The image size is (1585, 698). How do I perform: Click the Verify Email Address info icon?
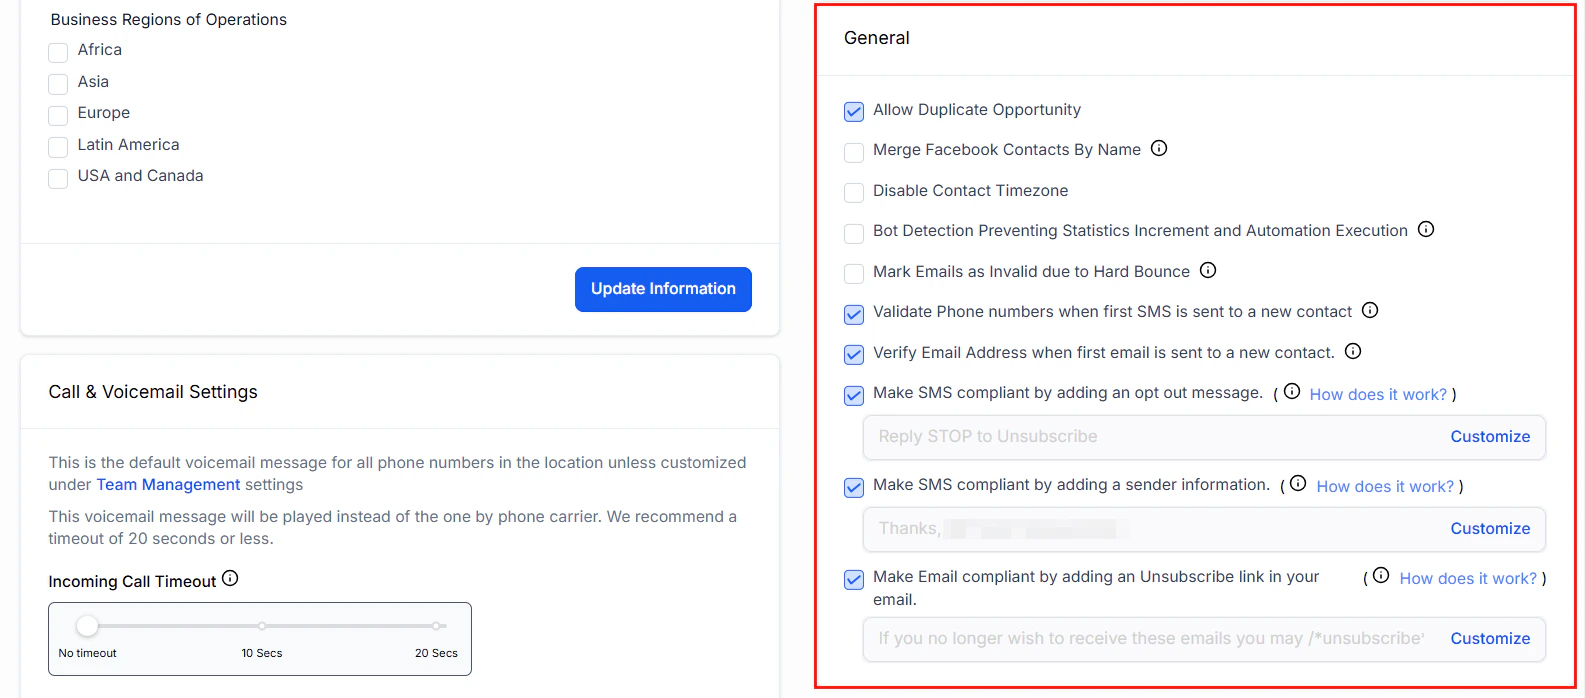coord(1352,351)
